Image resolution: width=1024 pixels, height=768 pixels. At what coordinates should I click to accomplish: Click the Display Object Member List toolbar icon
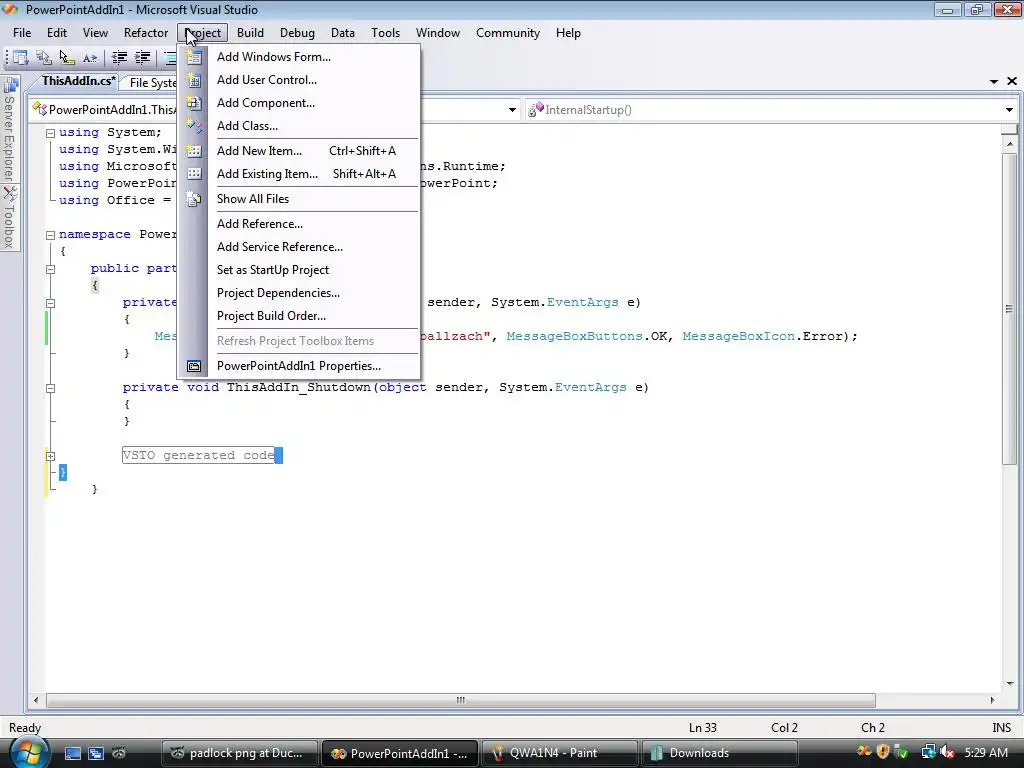click(20, 57)
